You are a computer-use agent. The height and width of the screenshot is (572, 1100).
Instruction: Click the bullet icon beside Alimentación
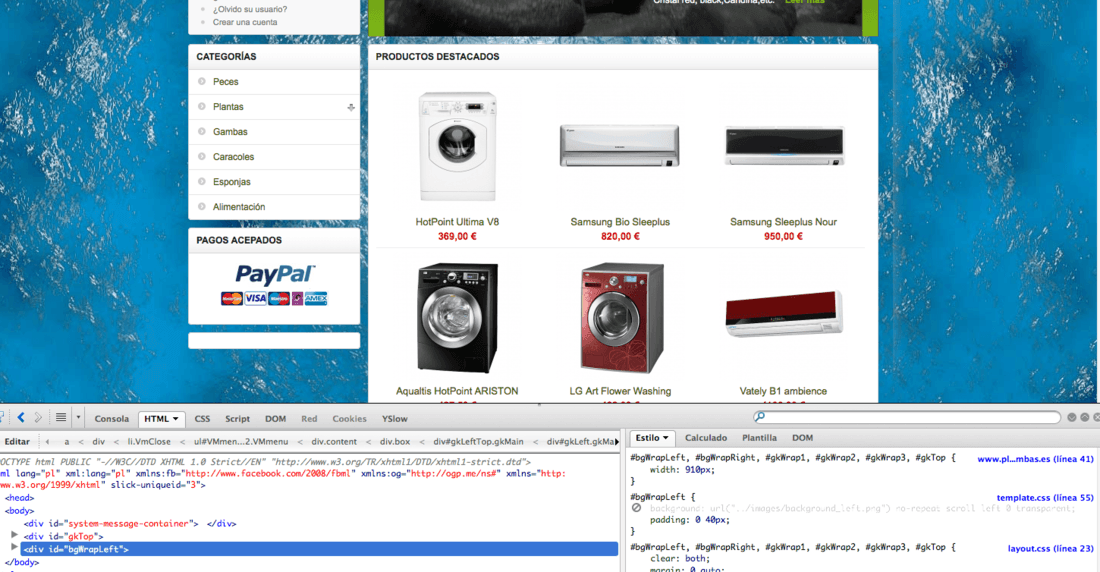coord(202,206)
